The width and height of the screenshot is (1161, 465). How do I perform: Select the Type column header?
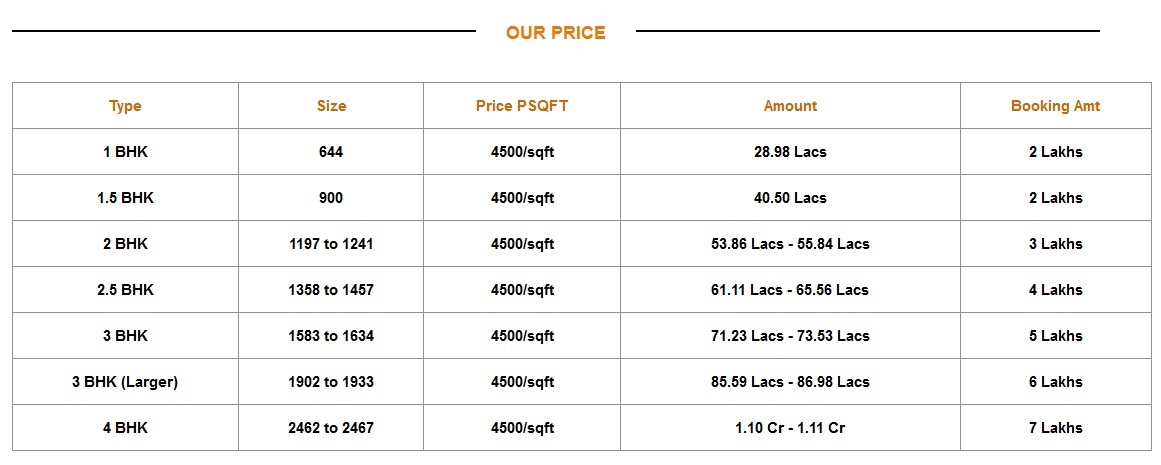(x=125, y=106)
